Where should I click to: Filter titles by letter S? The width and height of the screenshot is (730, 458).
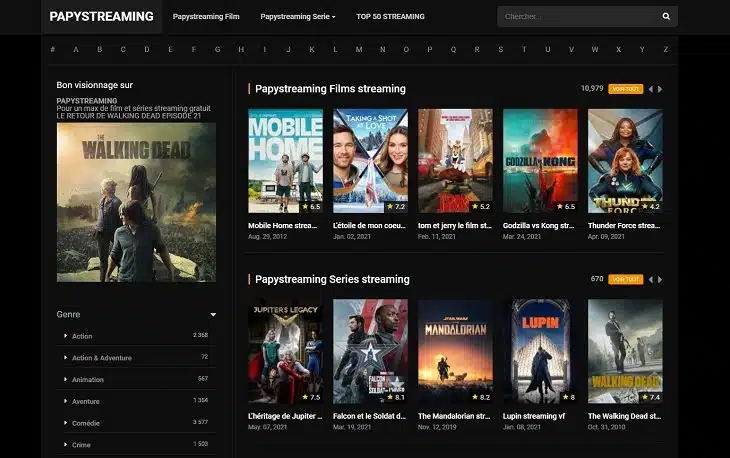click(500, 49)
